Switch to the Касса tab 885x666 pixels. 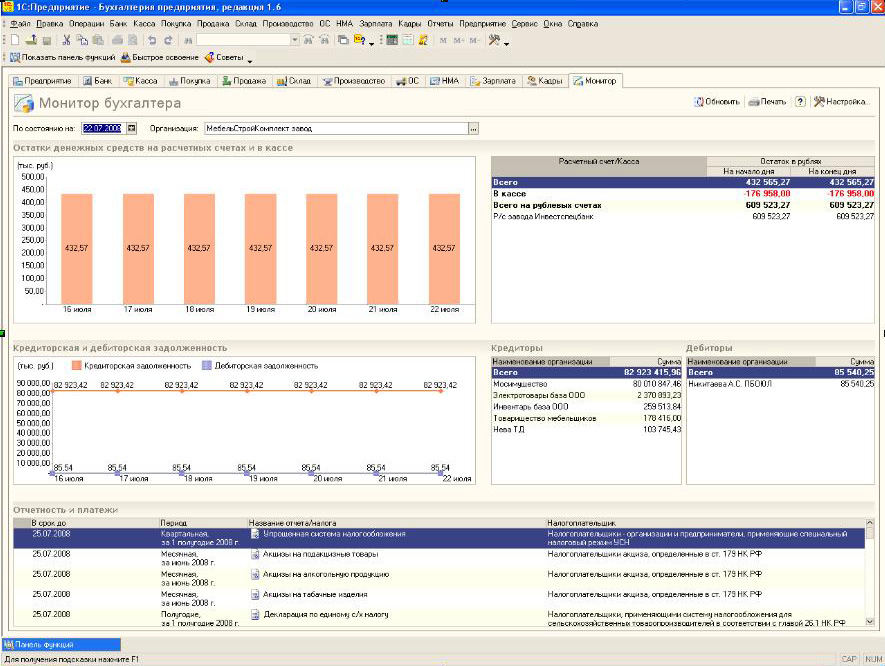pos(141,81)
